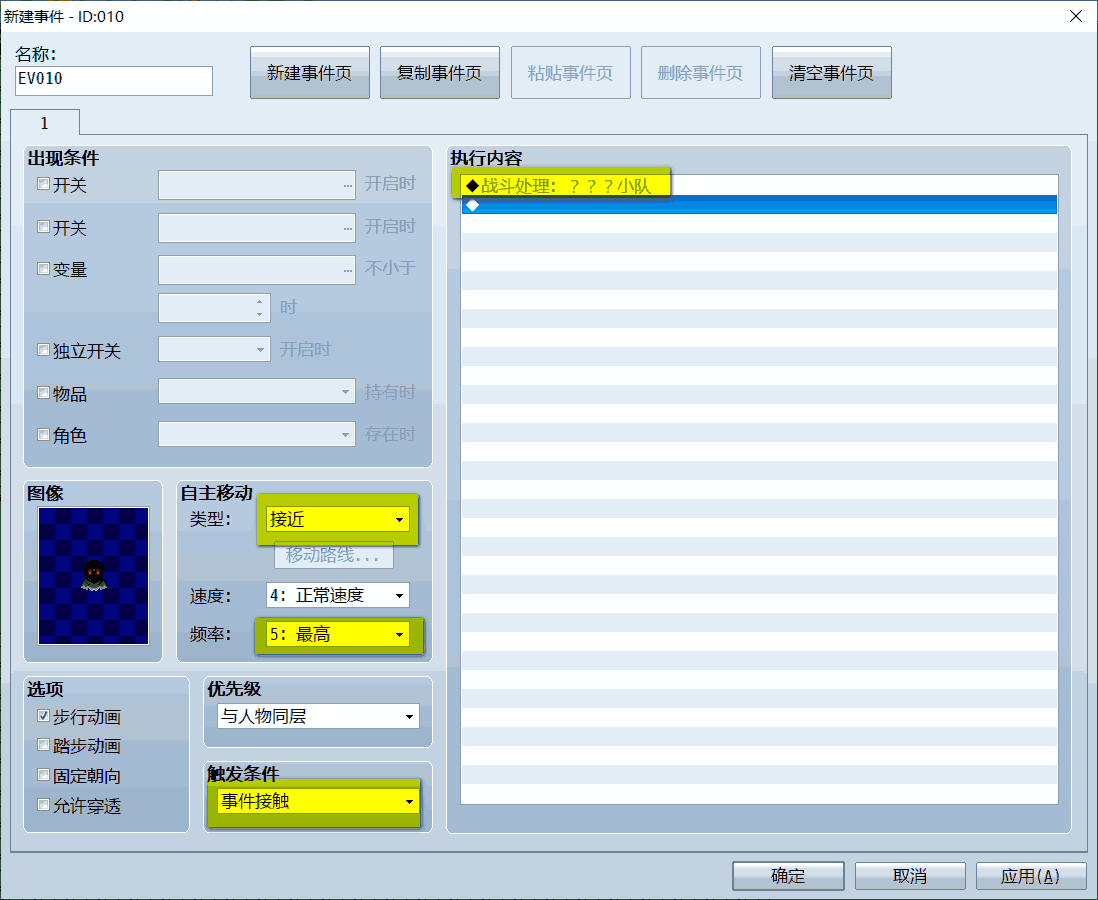Open the 触发条件 dropdown 事件接触
Viewport: 1098px width, 900px height.
(318, 801)
